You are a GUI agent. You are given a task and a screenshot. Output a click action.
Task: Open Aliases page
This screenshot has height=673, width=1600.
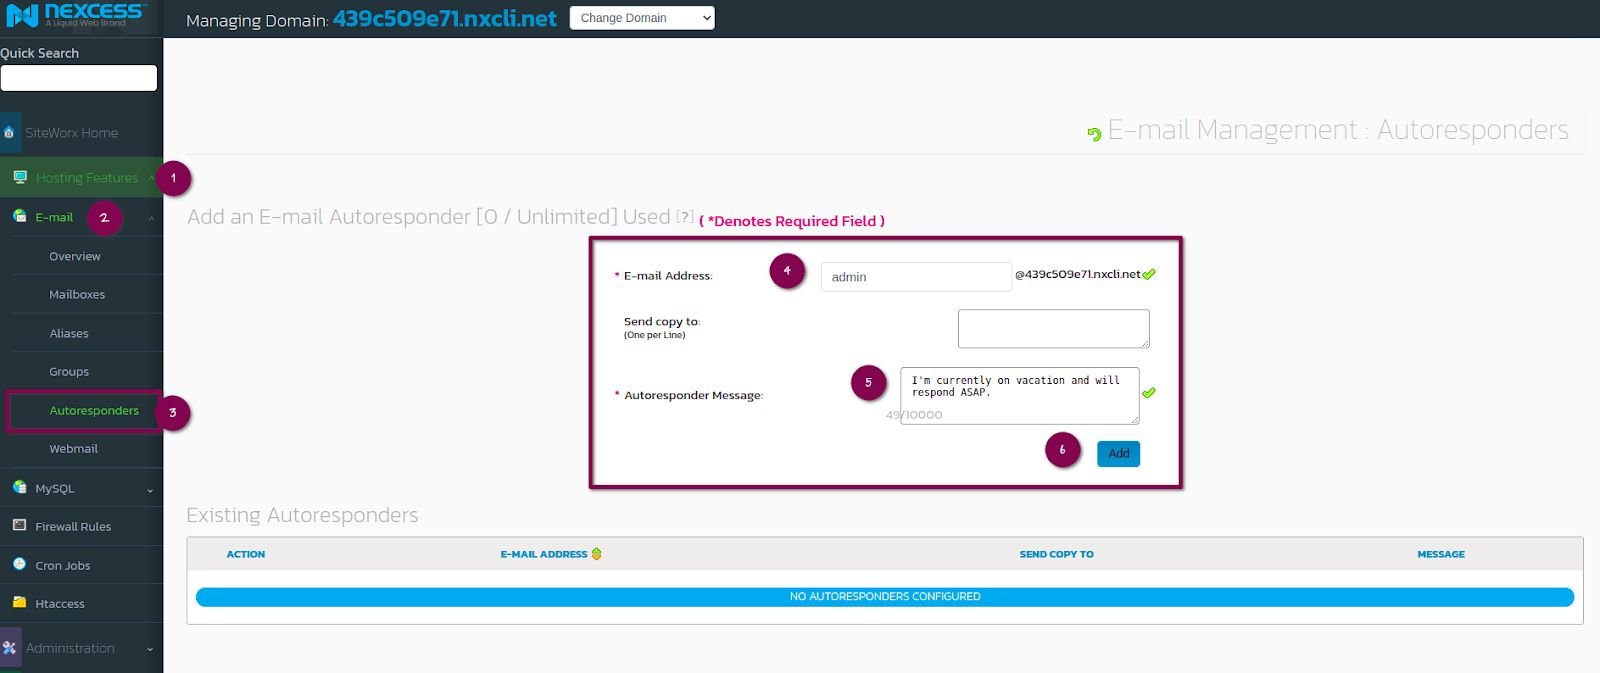(x=69, y=334)
